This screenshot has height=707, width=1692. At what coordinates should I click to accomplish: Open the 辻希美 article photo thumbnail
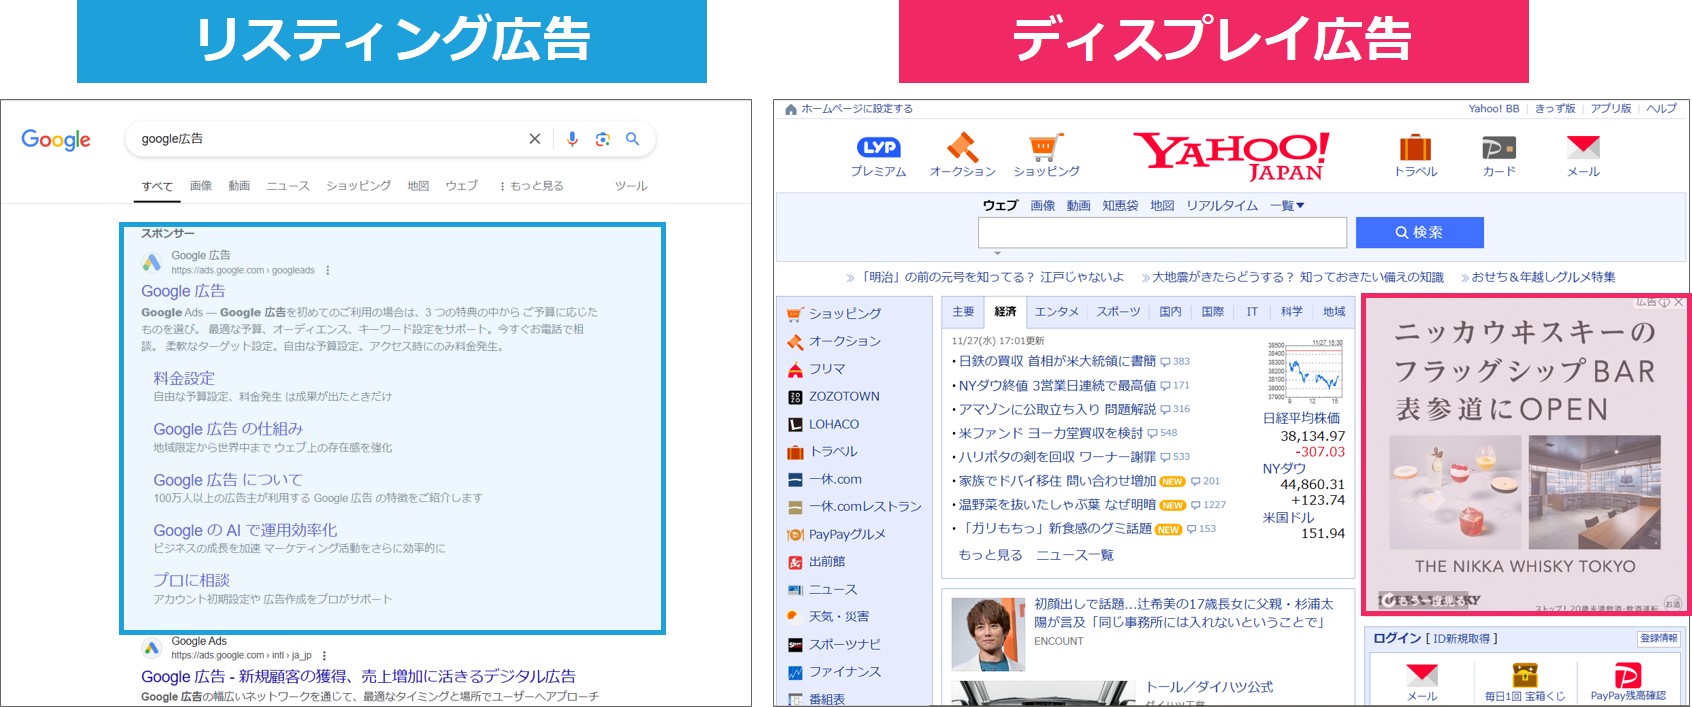988,634
